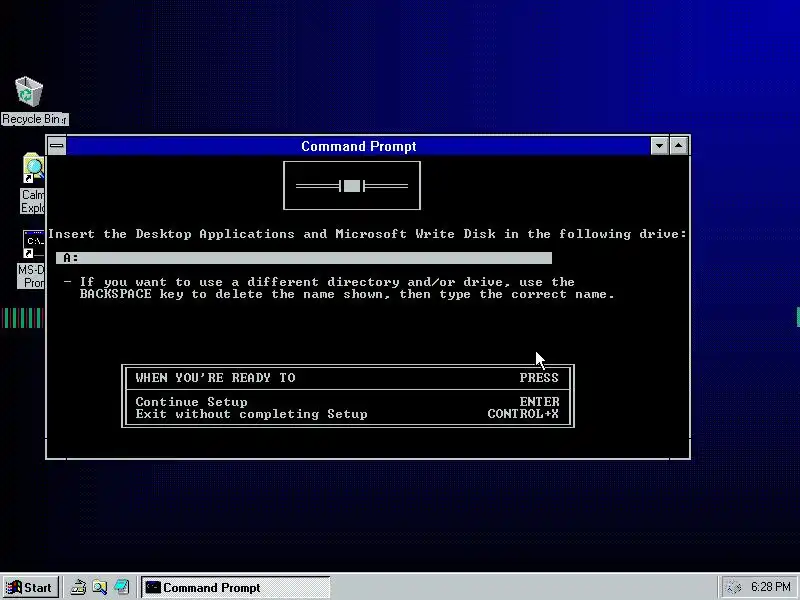Image resolution: width=800 pixels, height=600 pixels.
Task: Click the PRESS column header
Action: [x=539, y=378]
